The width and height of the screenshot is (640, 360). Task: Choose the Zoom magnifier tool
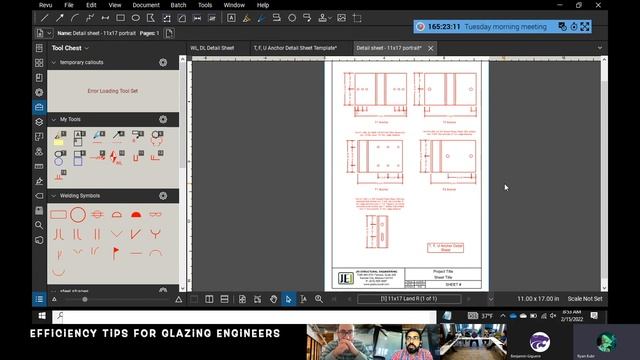pos(319,299)
